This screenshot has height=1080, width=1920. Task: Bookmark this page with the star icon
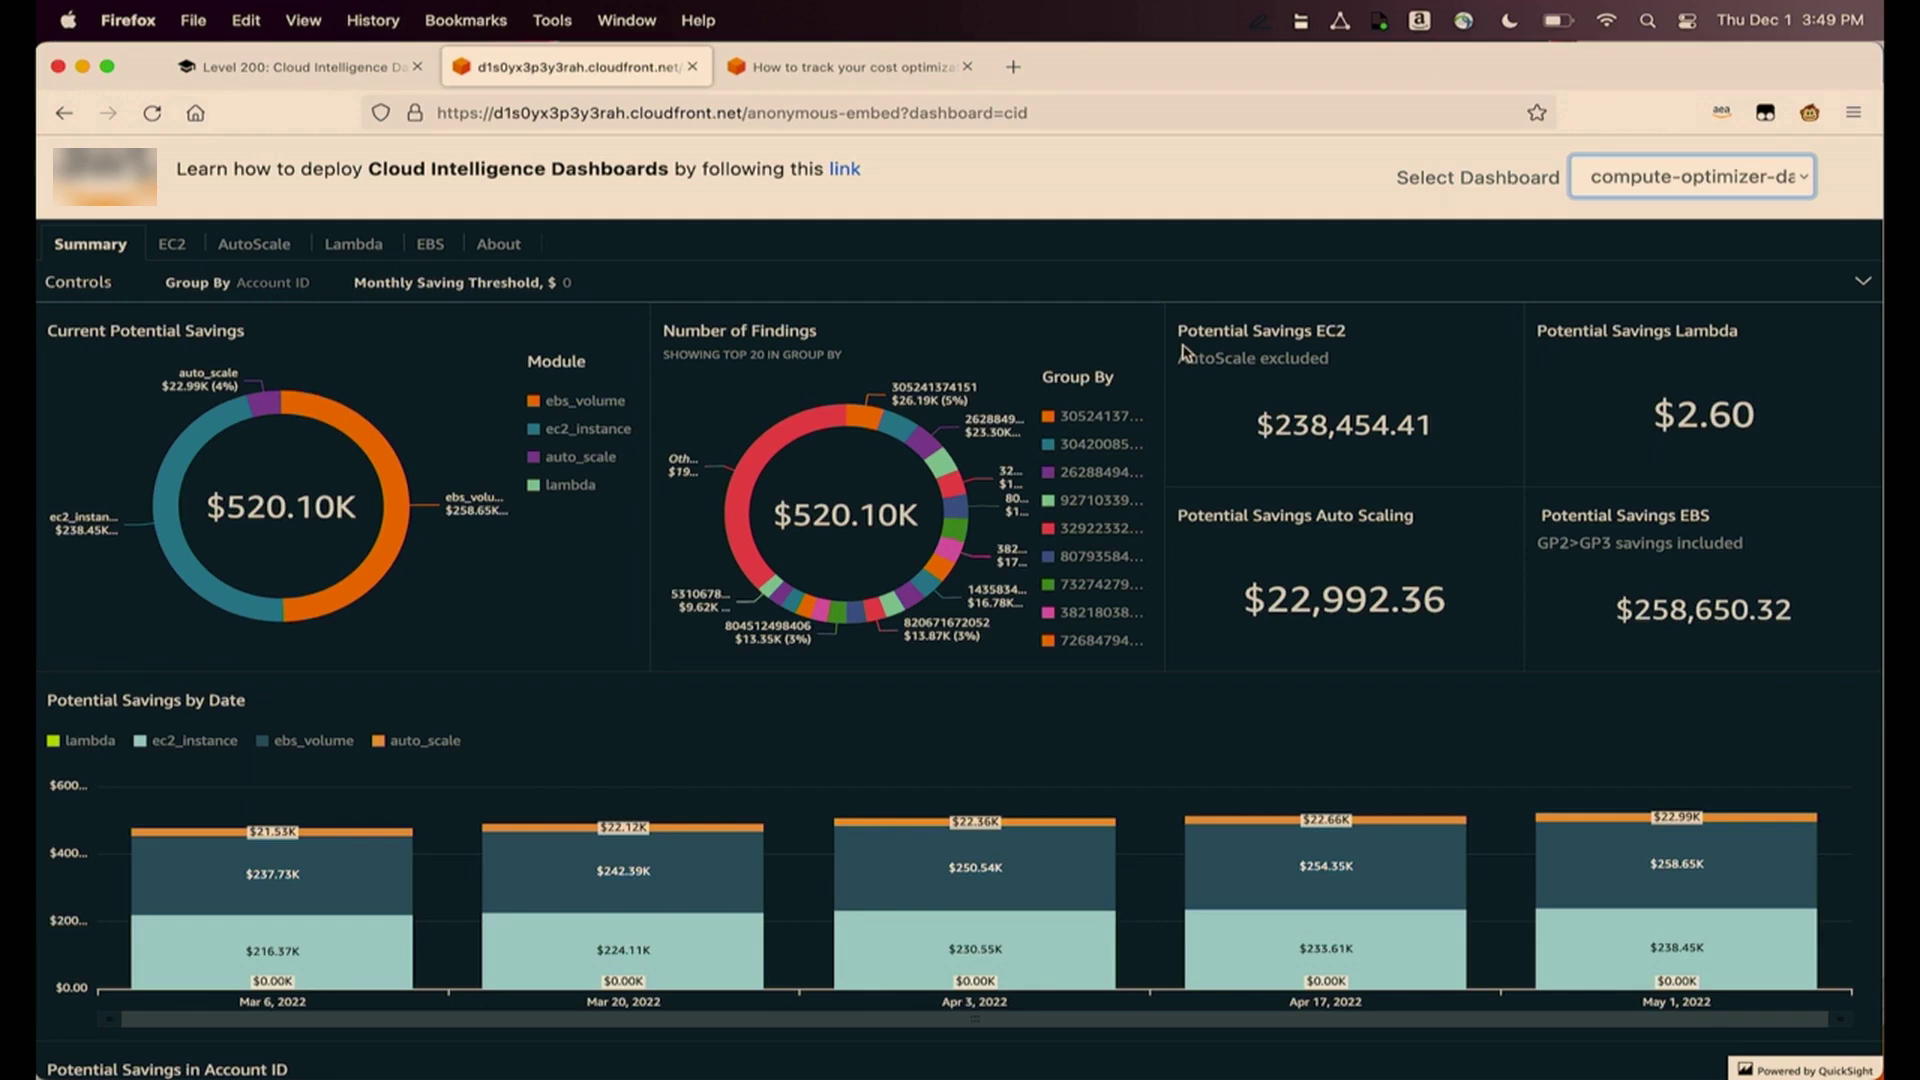click(1537, 113)
